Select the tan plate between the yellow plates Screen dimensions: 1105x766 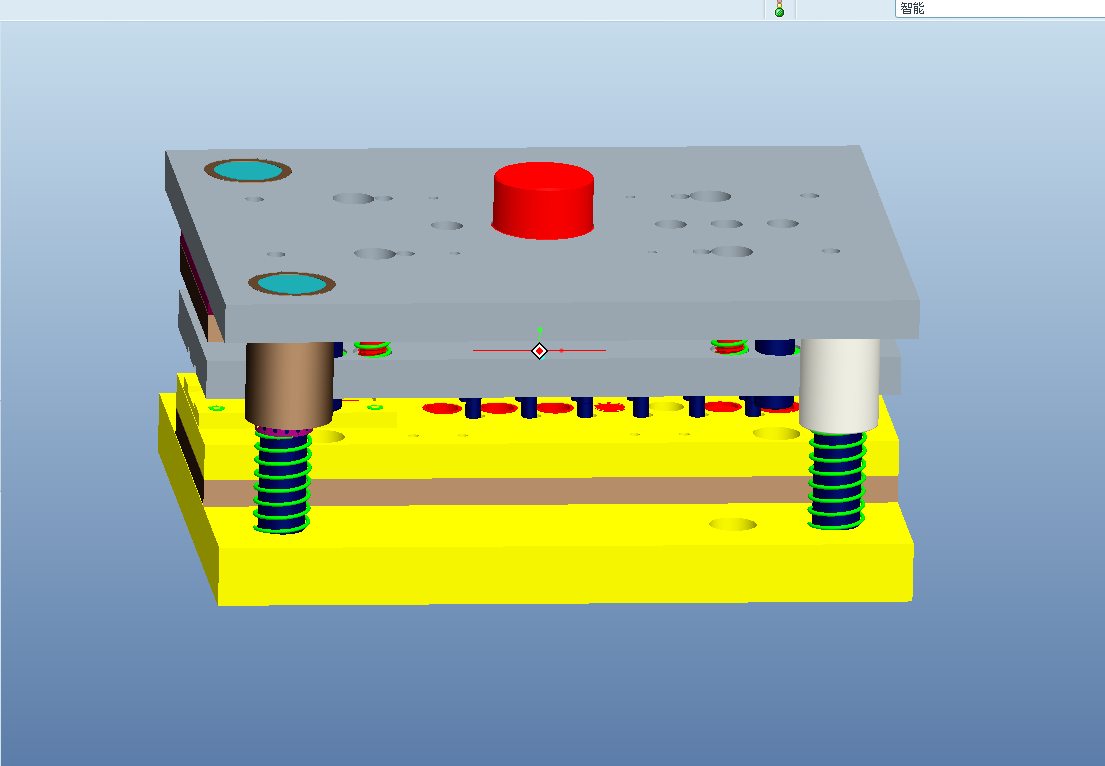pos(550,490)
